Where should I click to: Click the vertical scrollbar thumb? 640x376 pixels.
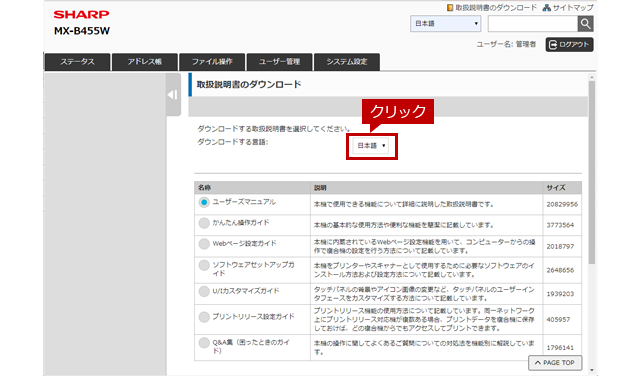click(x=591, y=172)
